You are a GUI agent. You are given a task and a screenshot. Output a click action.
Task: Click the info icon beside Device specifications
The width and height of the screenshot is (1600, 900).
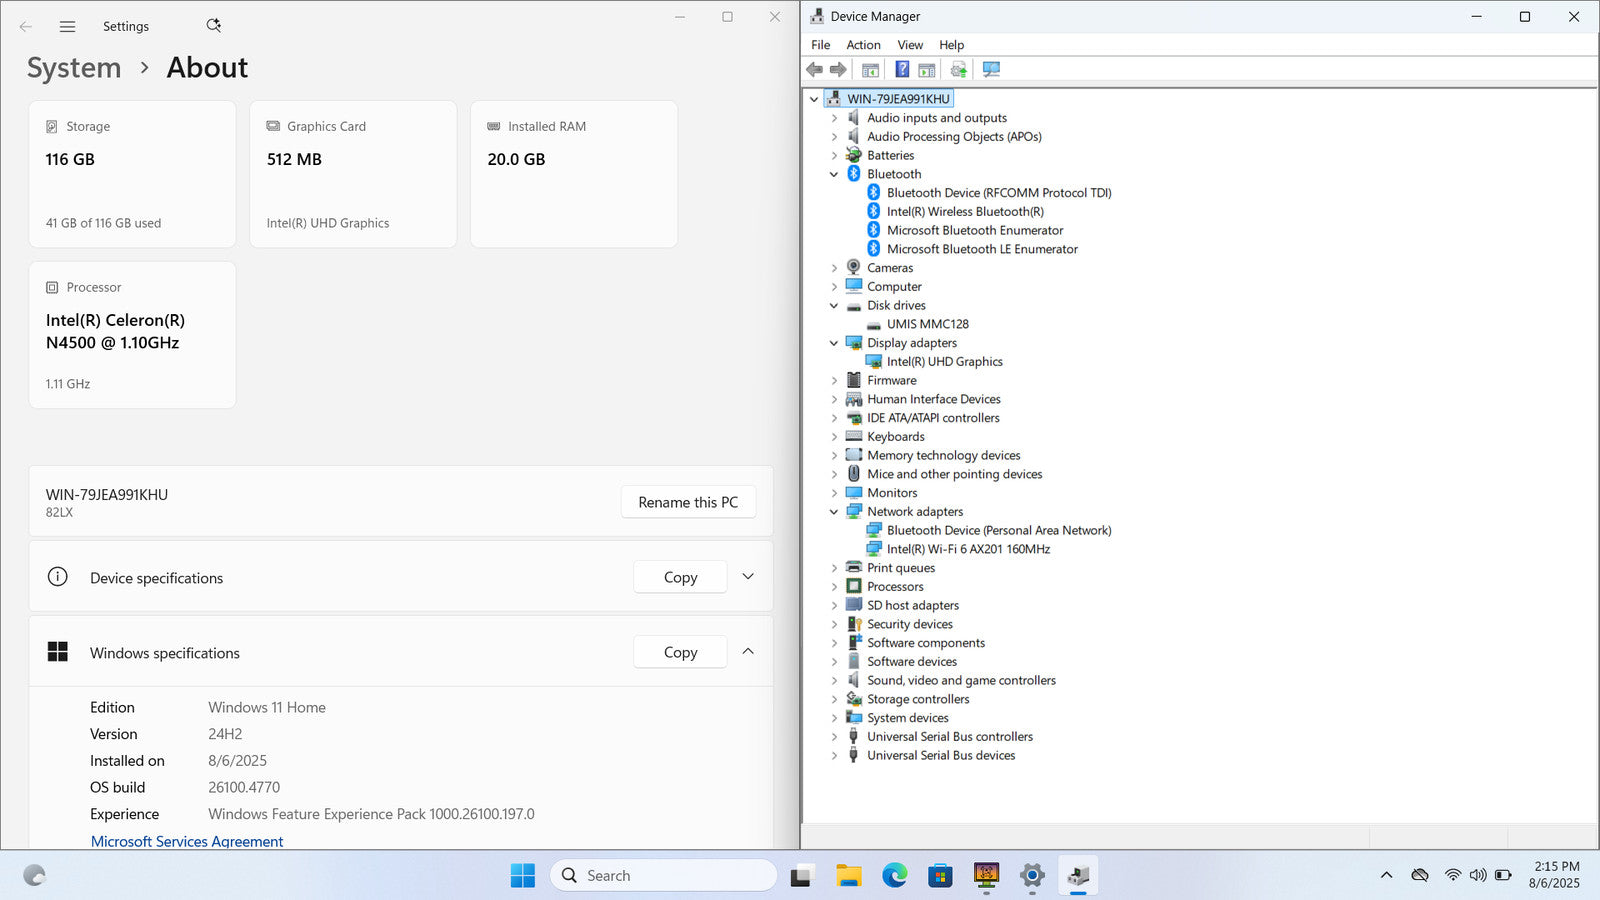click(58, 577)
